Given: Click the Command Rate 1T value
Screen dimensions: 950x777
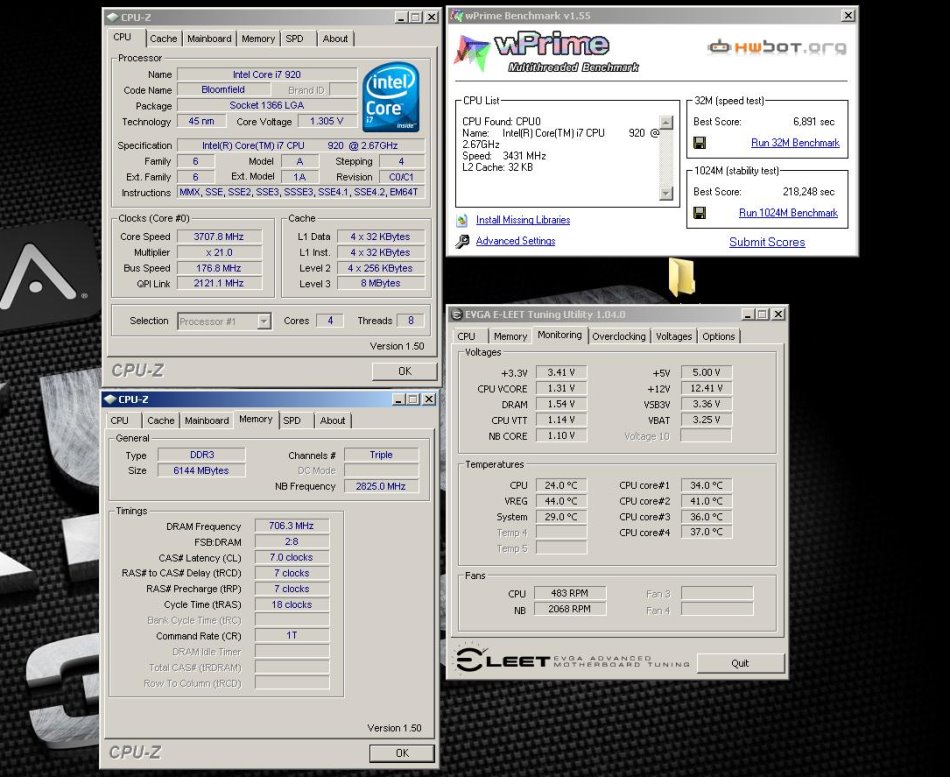Looking at the screenshot, I should (291, 635).
